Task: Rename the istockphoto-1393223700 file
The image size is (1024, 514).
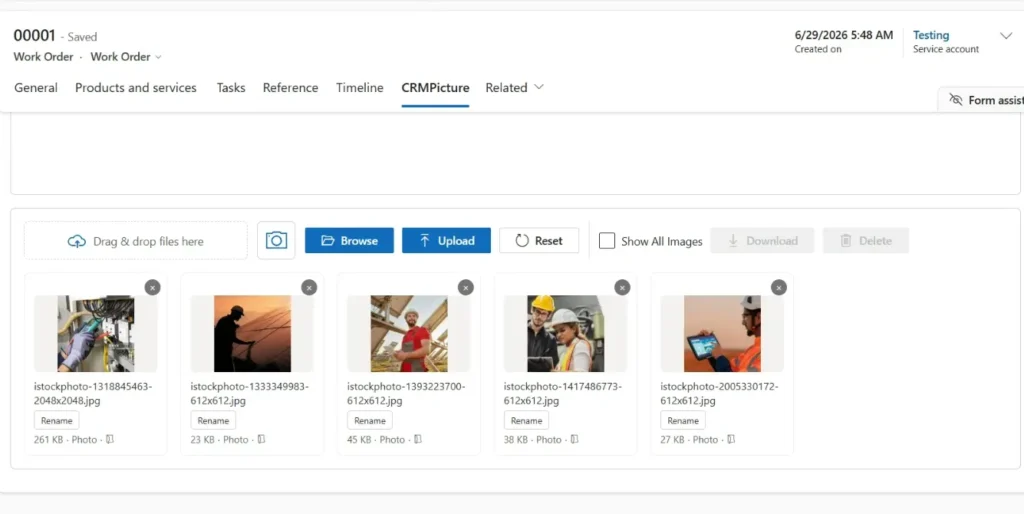Action: coord(370,421)
